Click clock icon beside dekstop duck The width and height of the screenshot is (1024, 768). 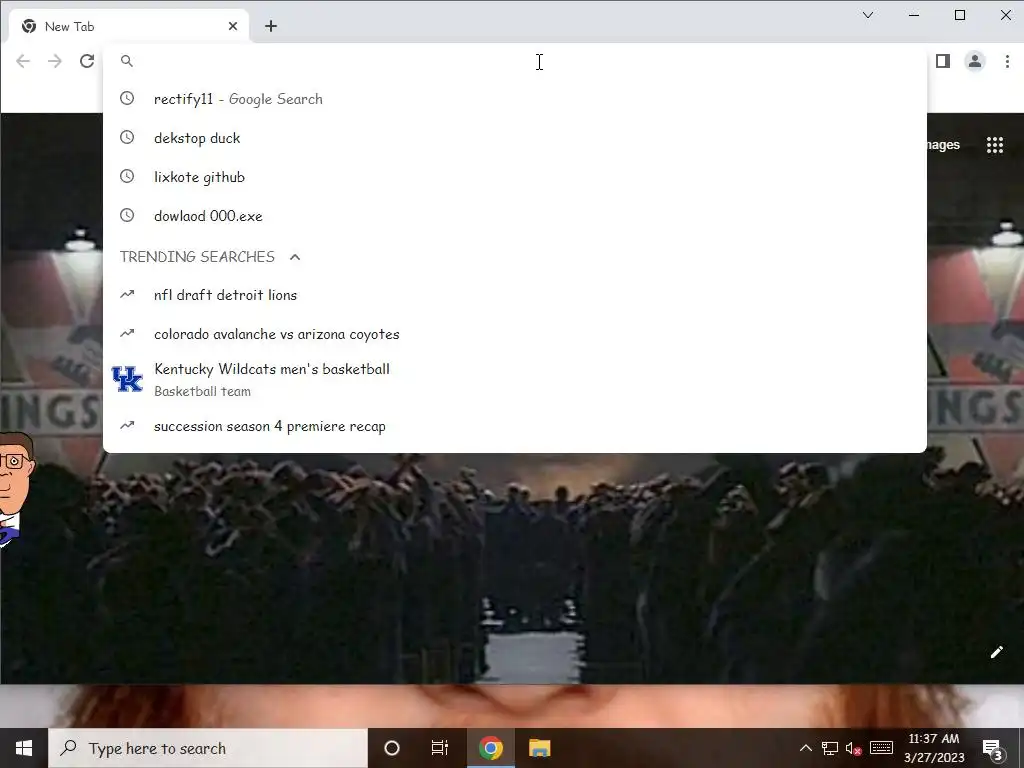(x=127, y=138)
